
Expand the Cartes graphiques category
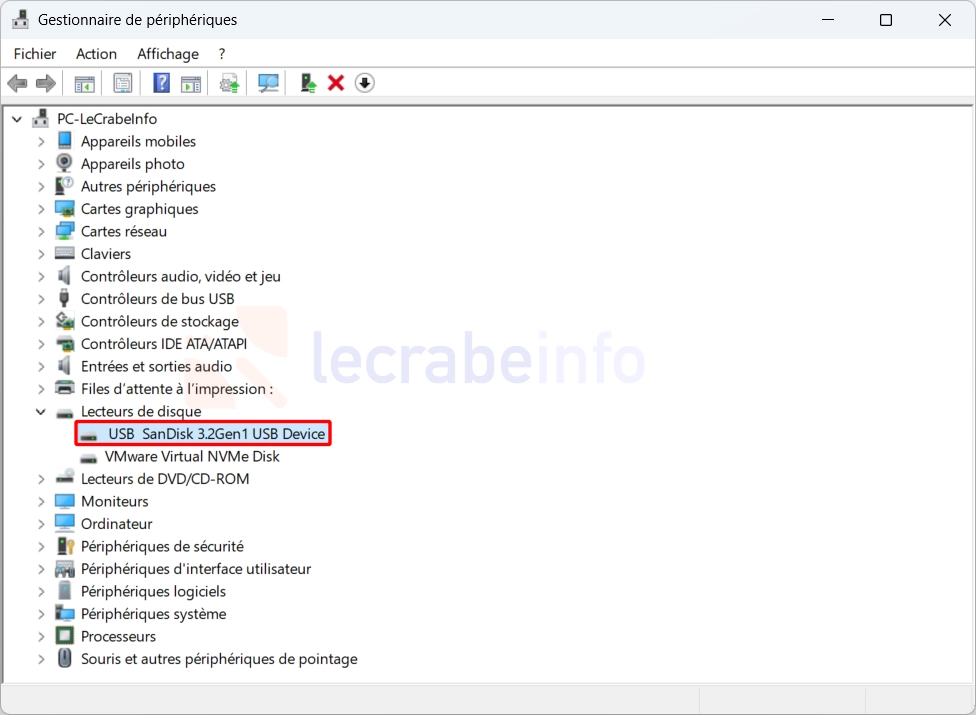pos(41,209)
